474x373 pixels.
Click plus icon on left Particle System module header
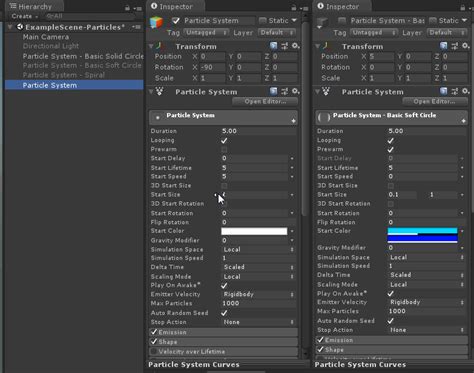tap(293, 121)
